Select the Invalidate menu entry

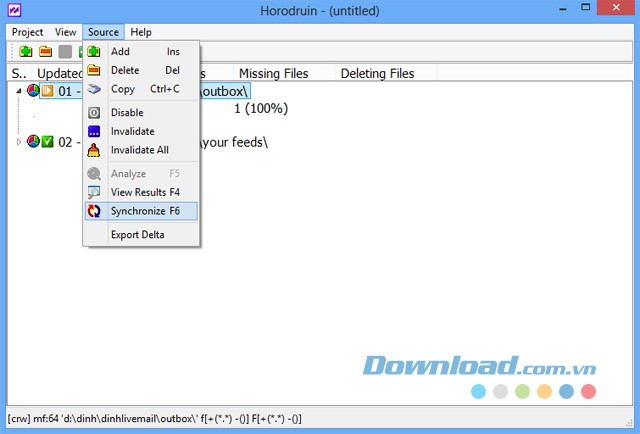coord(132,131)
